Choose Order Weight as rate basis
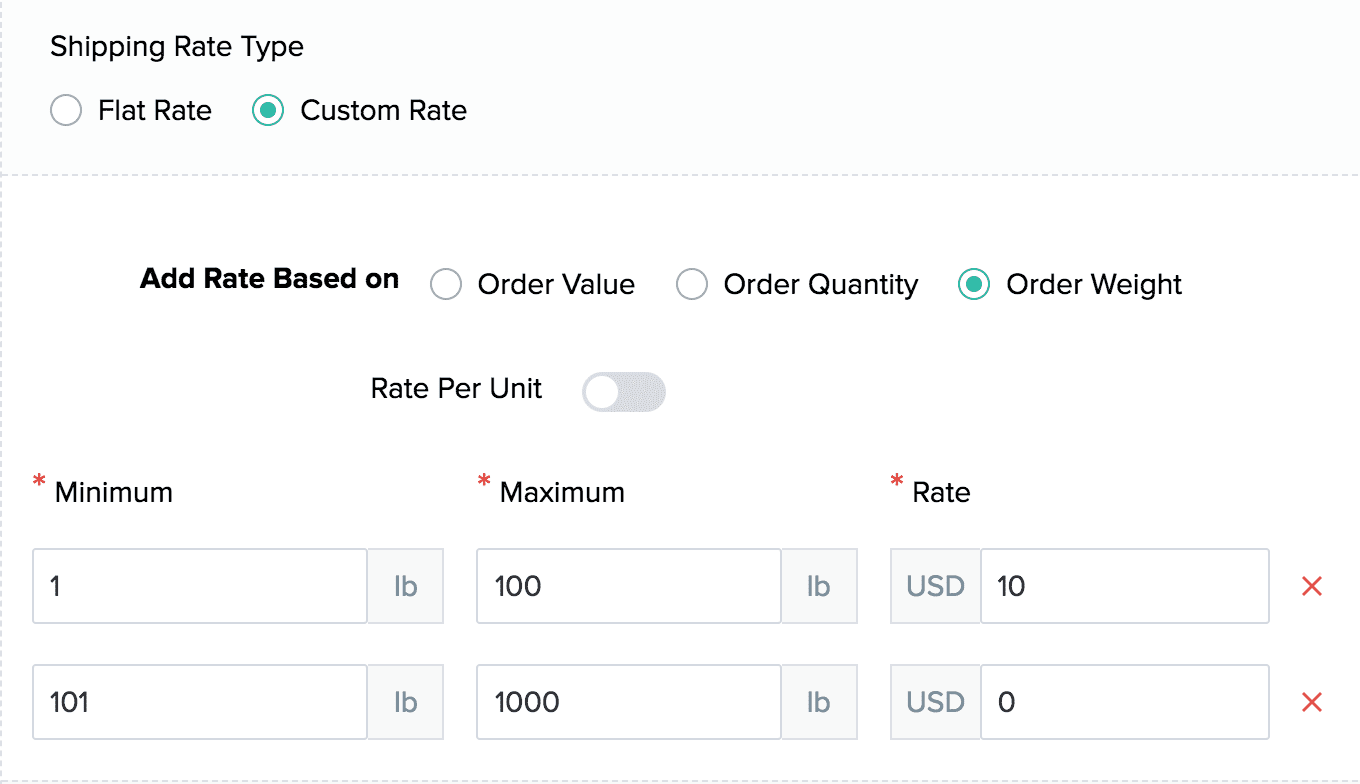Image resolution: width=1360 pixels, height=784 pixels. coord(974,285)
